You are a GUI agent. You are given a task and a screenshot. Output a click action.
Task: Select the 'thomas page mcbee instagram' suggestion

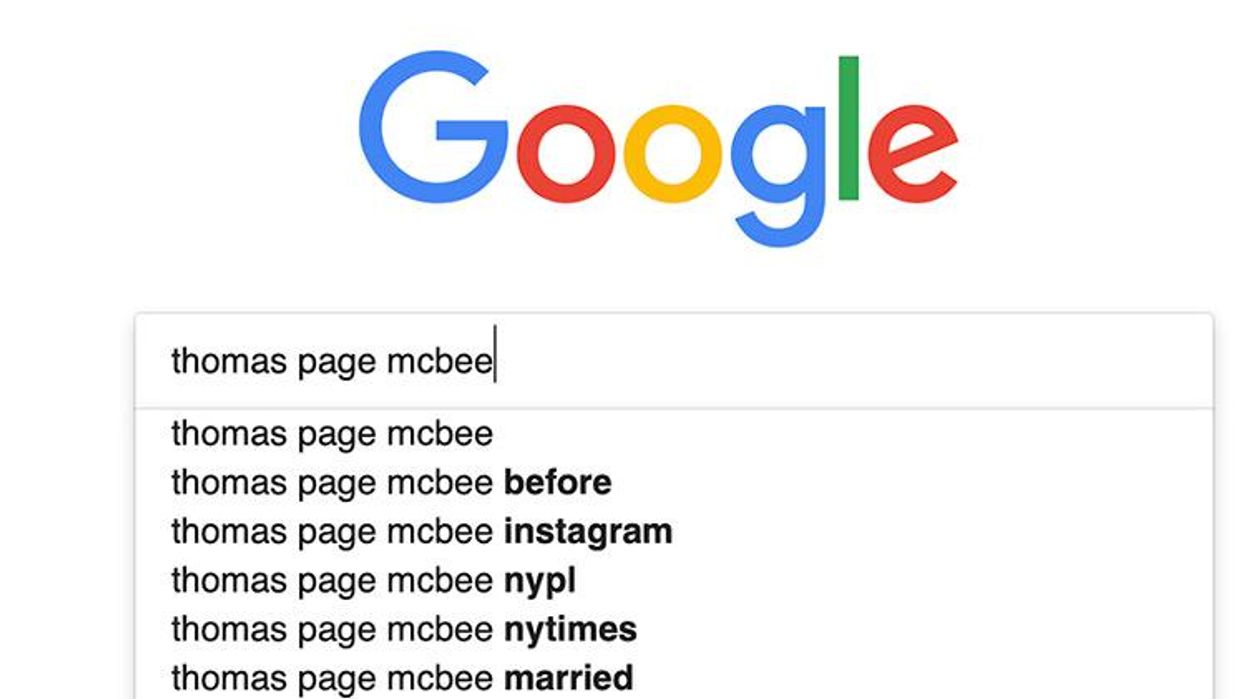point(420,531)
